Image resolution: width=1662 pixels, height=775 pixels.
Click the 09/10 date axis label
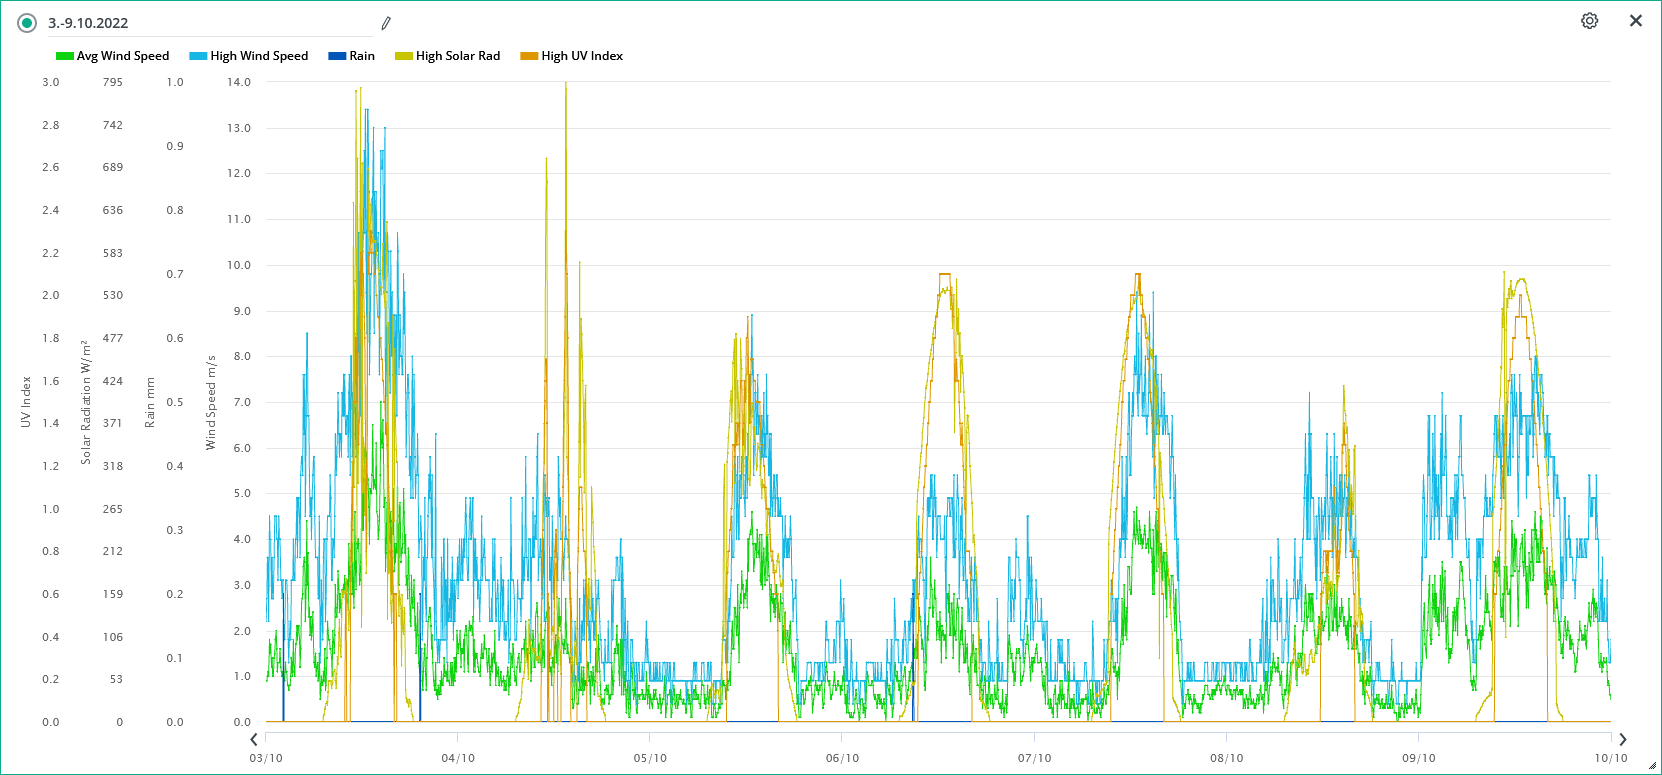(x=1418, y=758)
